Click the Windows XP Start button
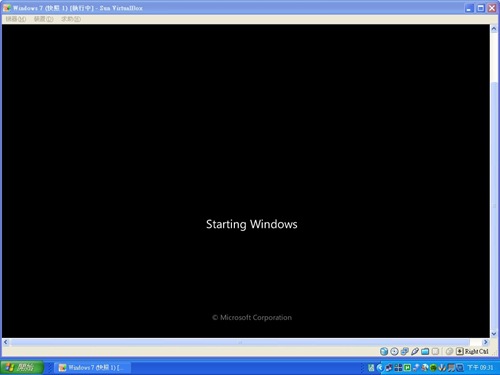Viewport: 500px width, 375px height. click(22, 368)
